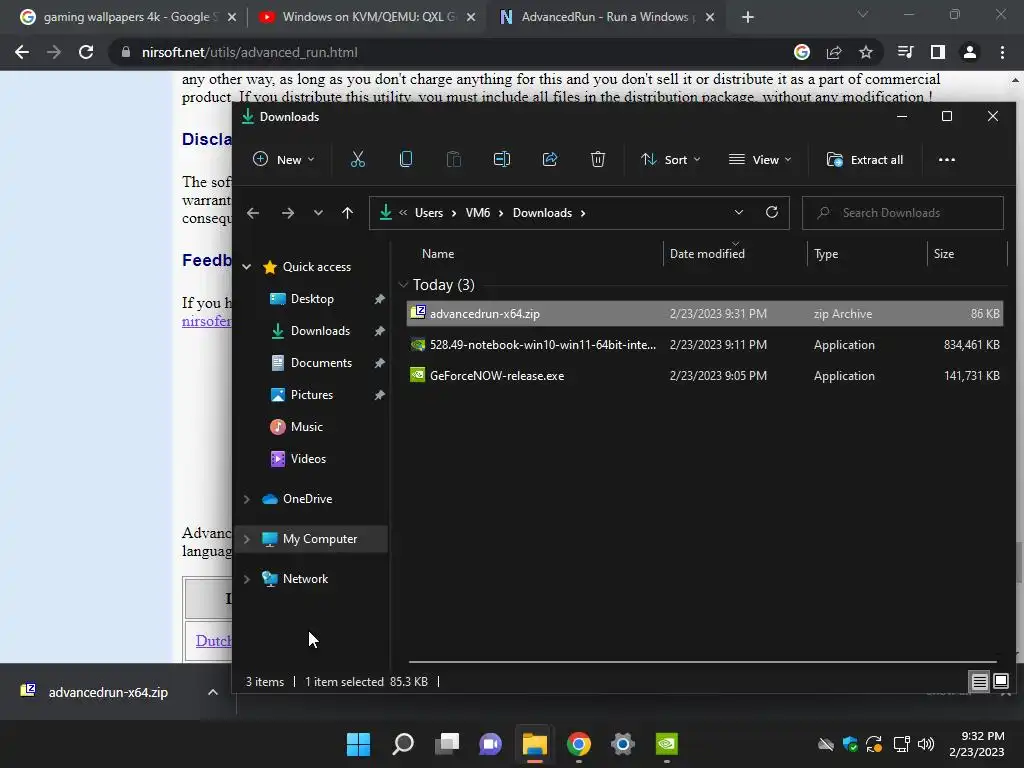Show options for advancedrun-x64.zip download chevron

[x=212, y=692]
